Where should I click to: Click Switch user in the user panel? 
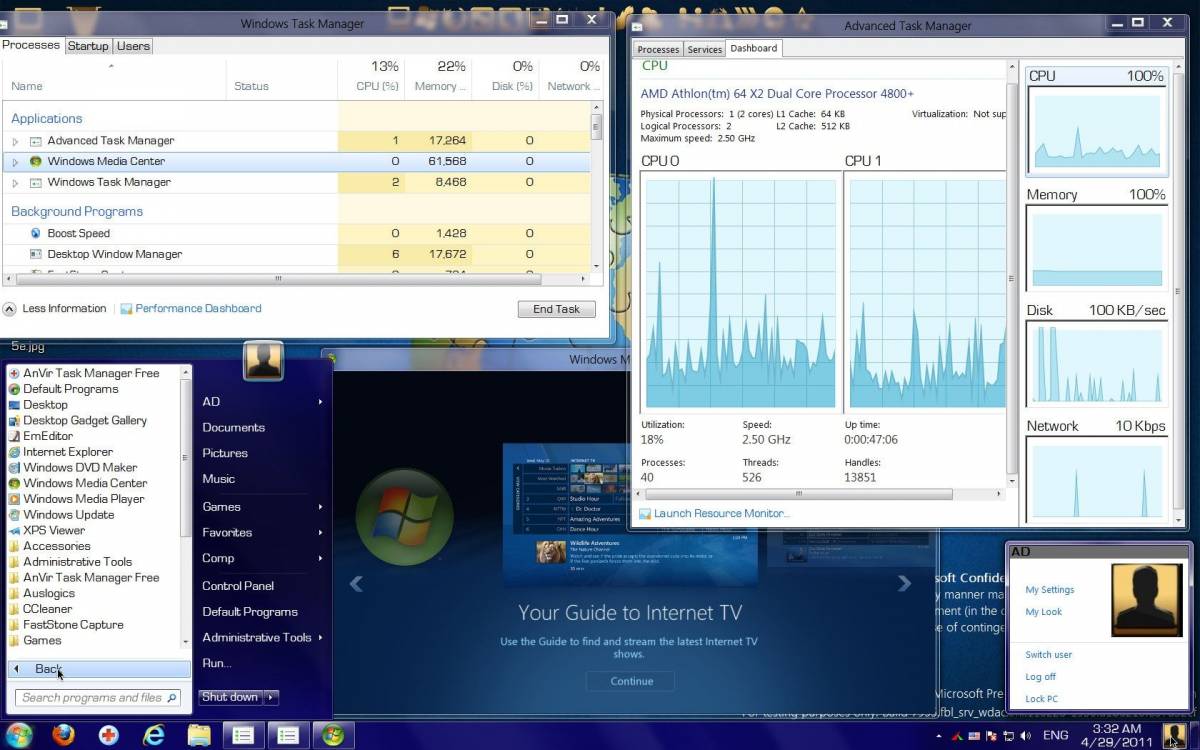coord(1048,655)
